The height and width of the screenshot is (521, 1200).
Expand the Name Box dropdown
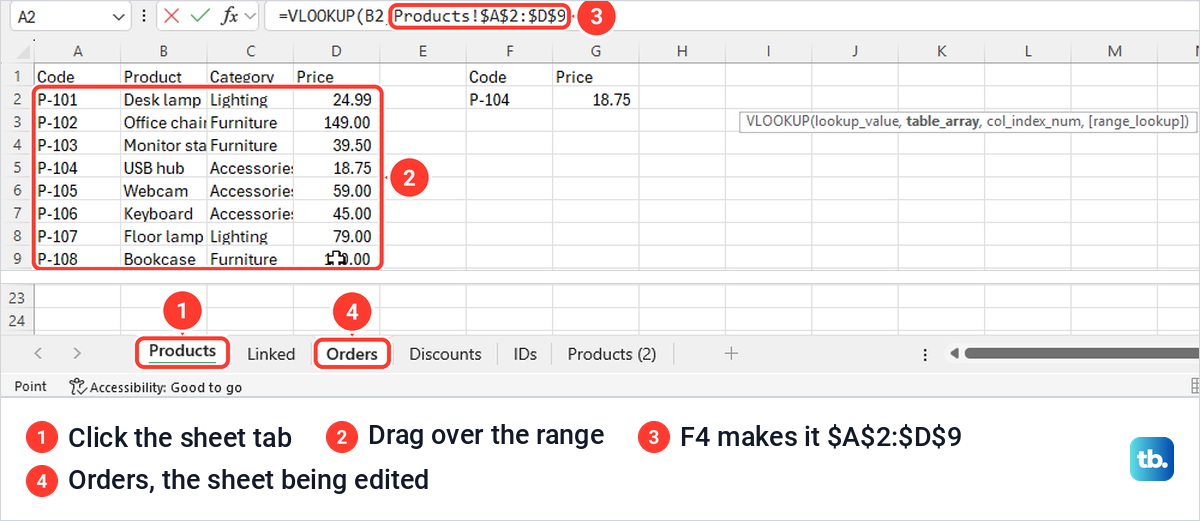coord(120,17)
